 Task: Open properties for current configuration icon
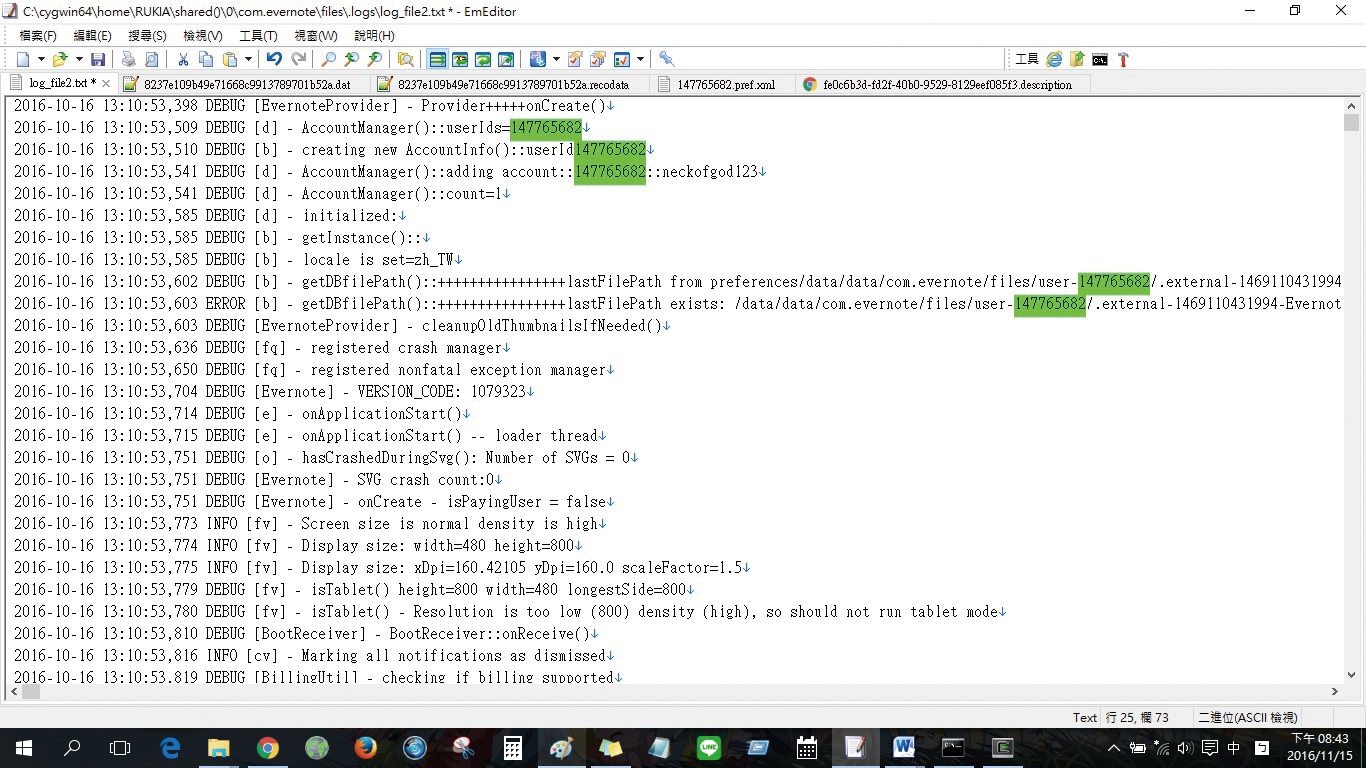[x=575, y=59]
